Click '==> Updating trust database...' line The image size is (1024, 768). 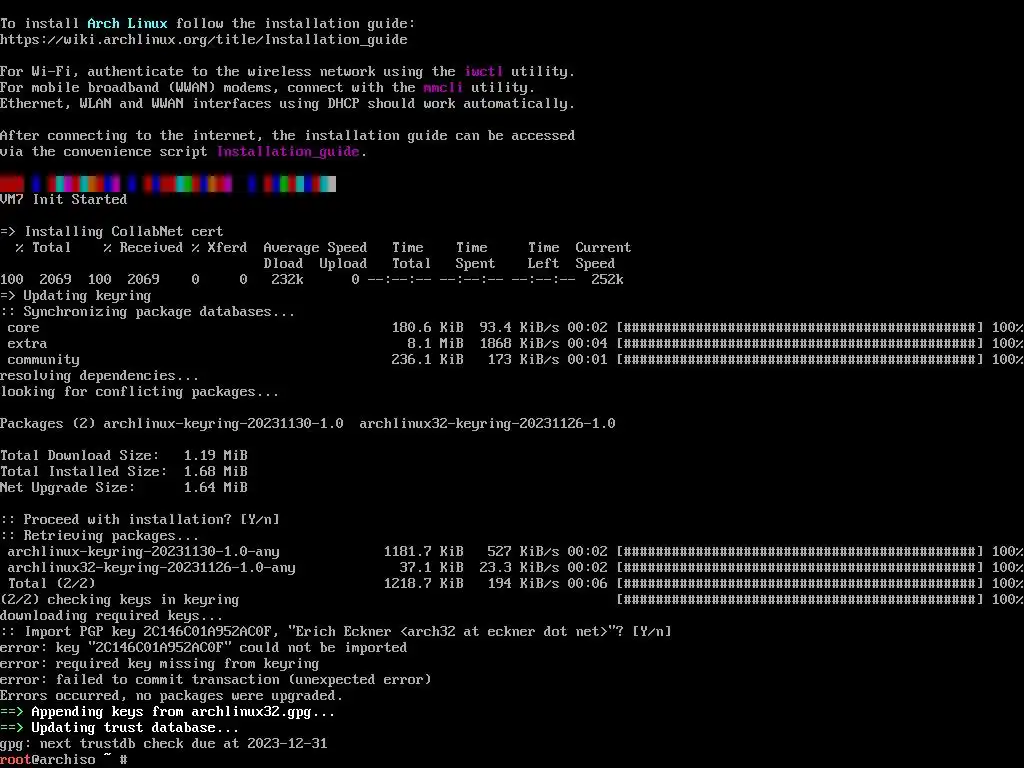point(120,728)
